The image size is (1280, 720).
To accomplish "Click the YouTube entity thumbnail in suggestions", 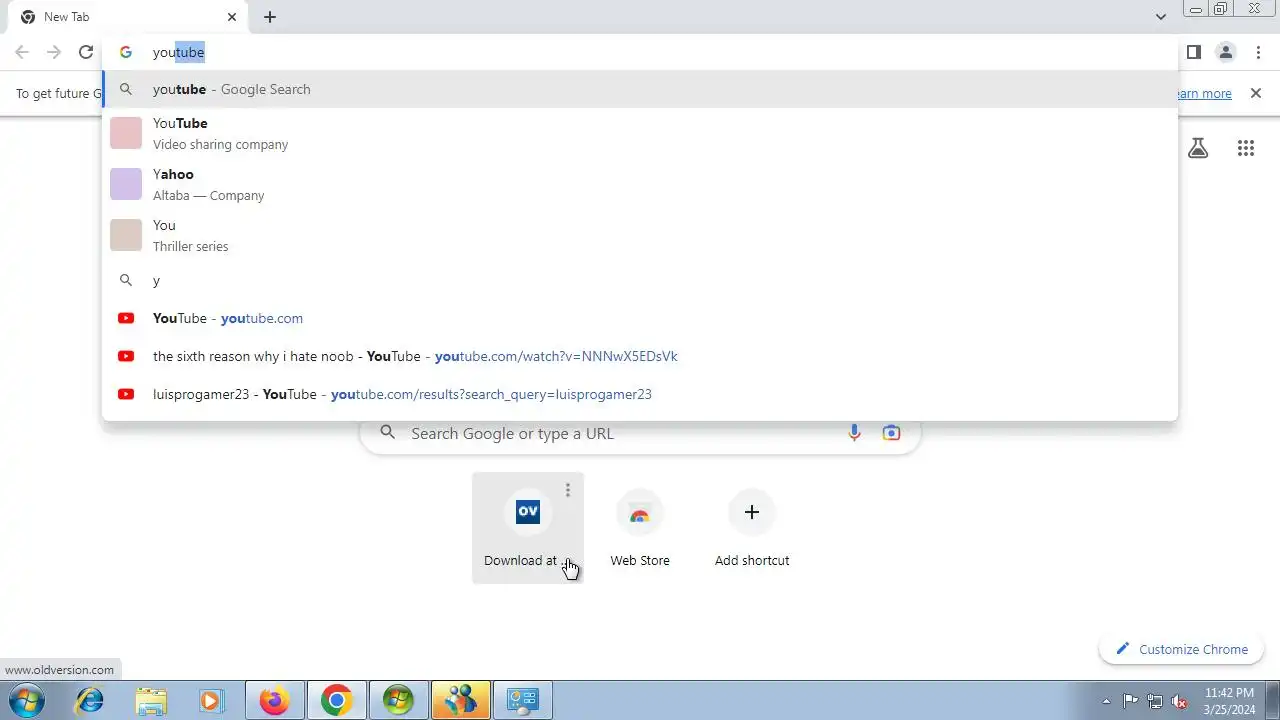I will pyautogui.click(x=126, y=133).
